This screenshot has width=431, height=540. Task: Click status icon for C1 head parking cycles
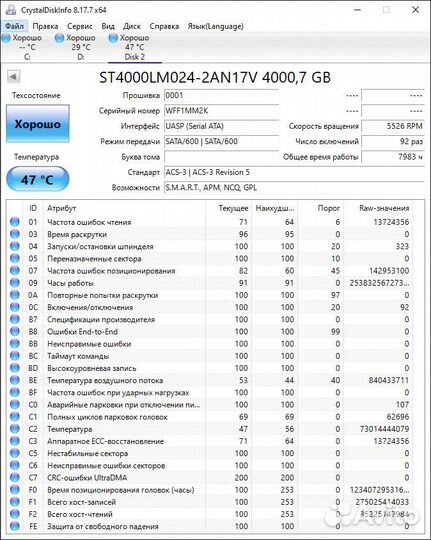[14, 417]
